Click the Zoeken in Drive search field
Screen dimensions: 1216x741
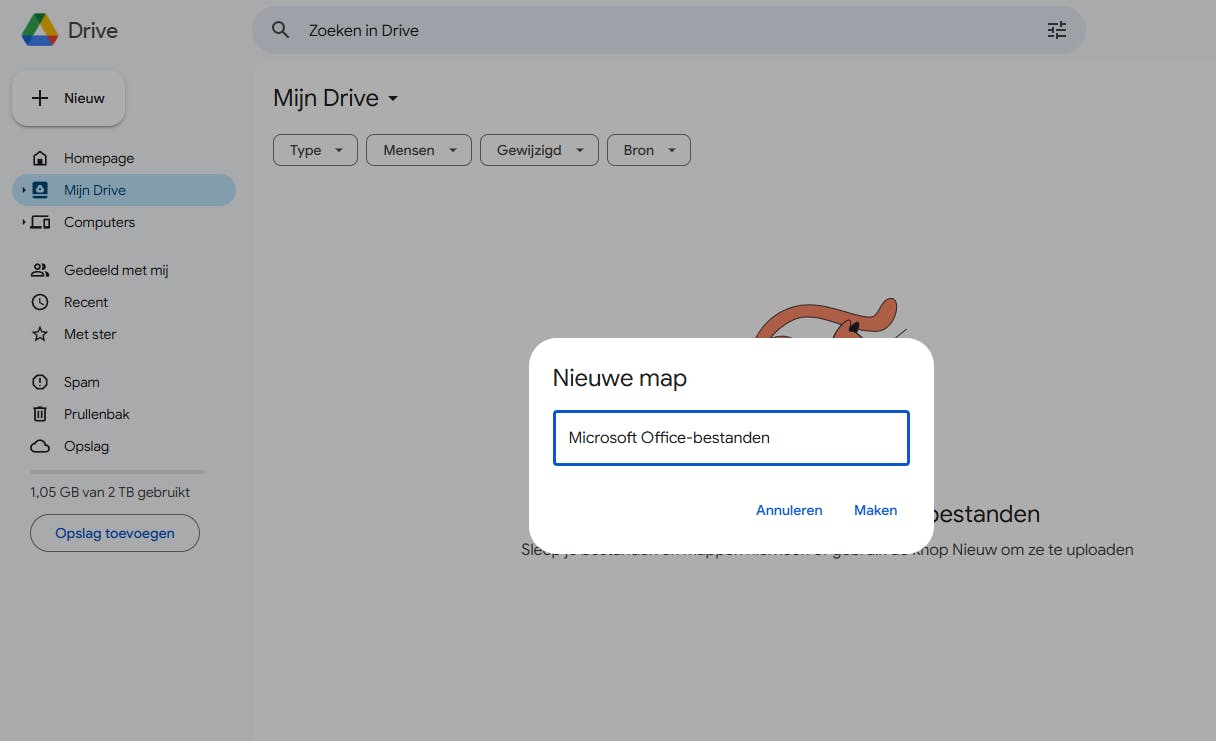coord(669,30)
